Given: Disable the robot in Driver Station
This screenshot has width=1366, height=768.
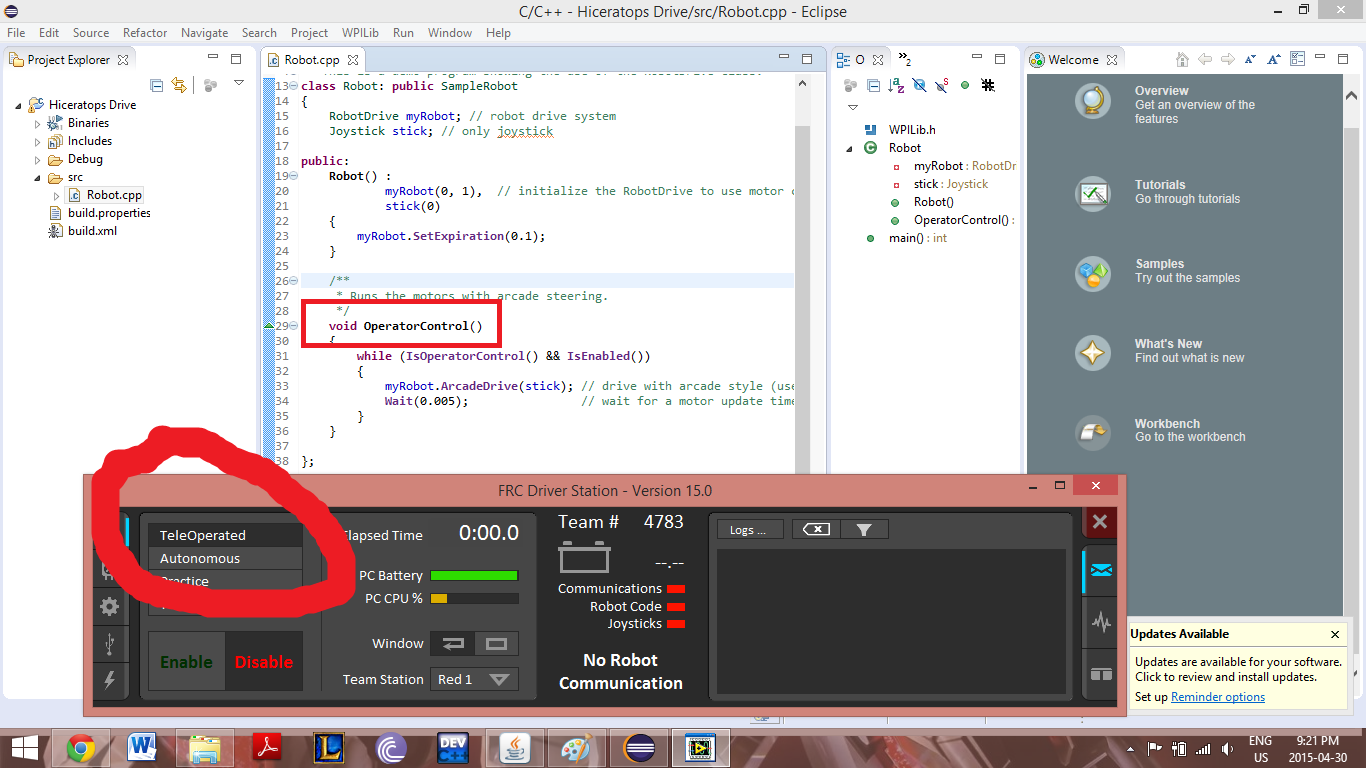Looking at the screenshot, I should (264, 662).
